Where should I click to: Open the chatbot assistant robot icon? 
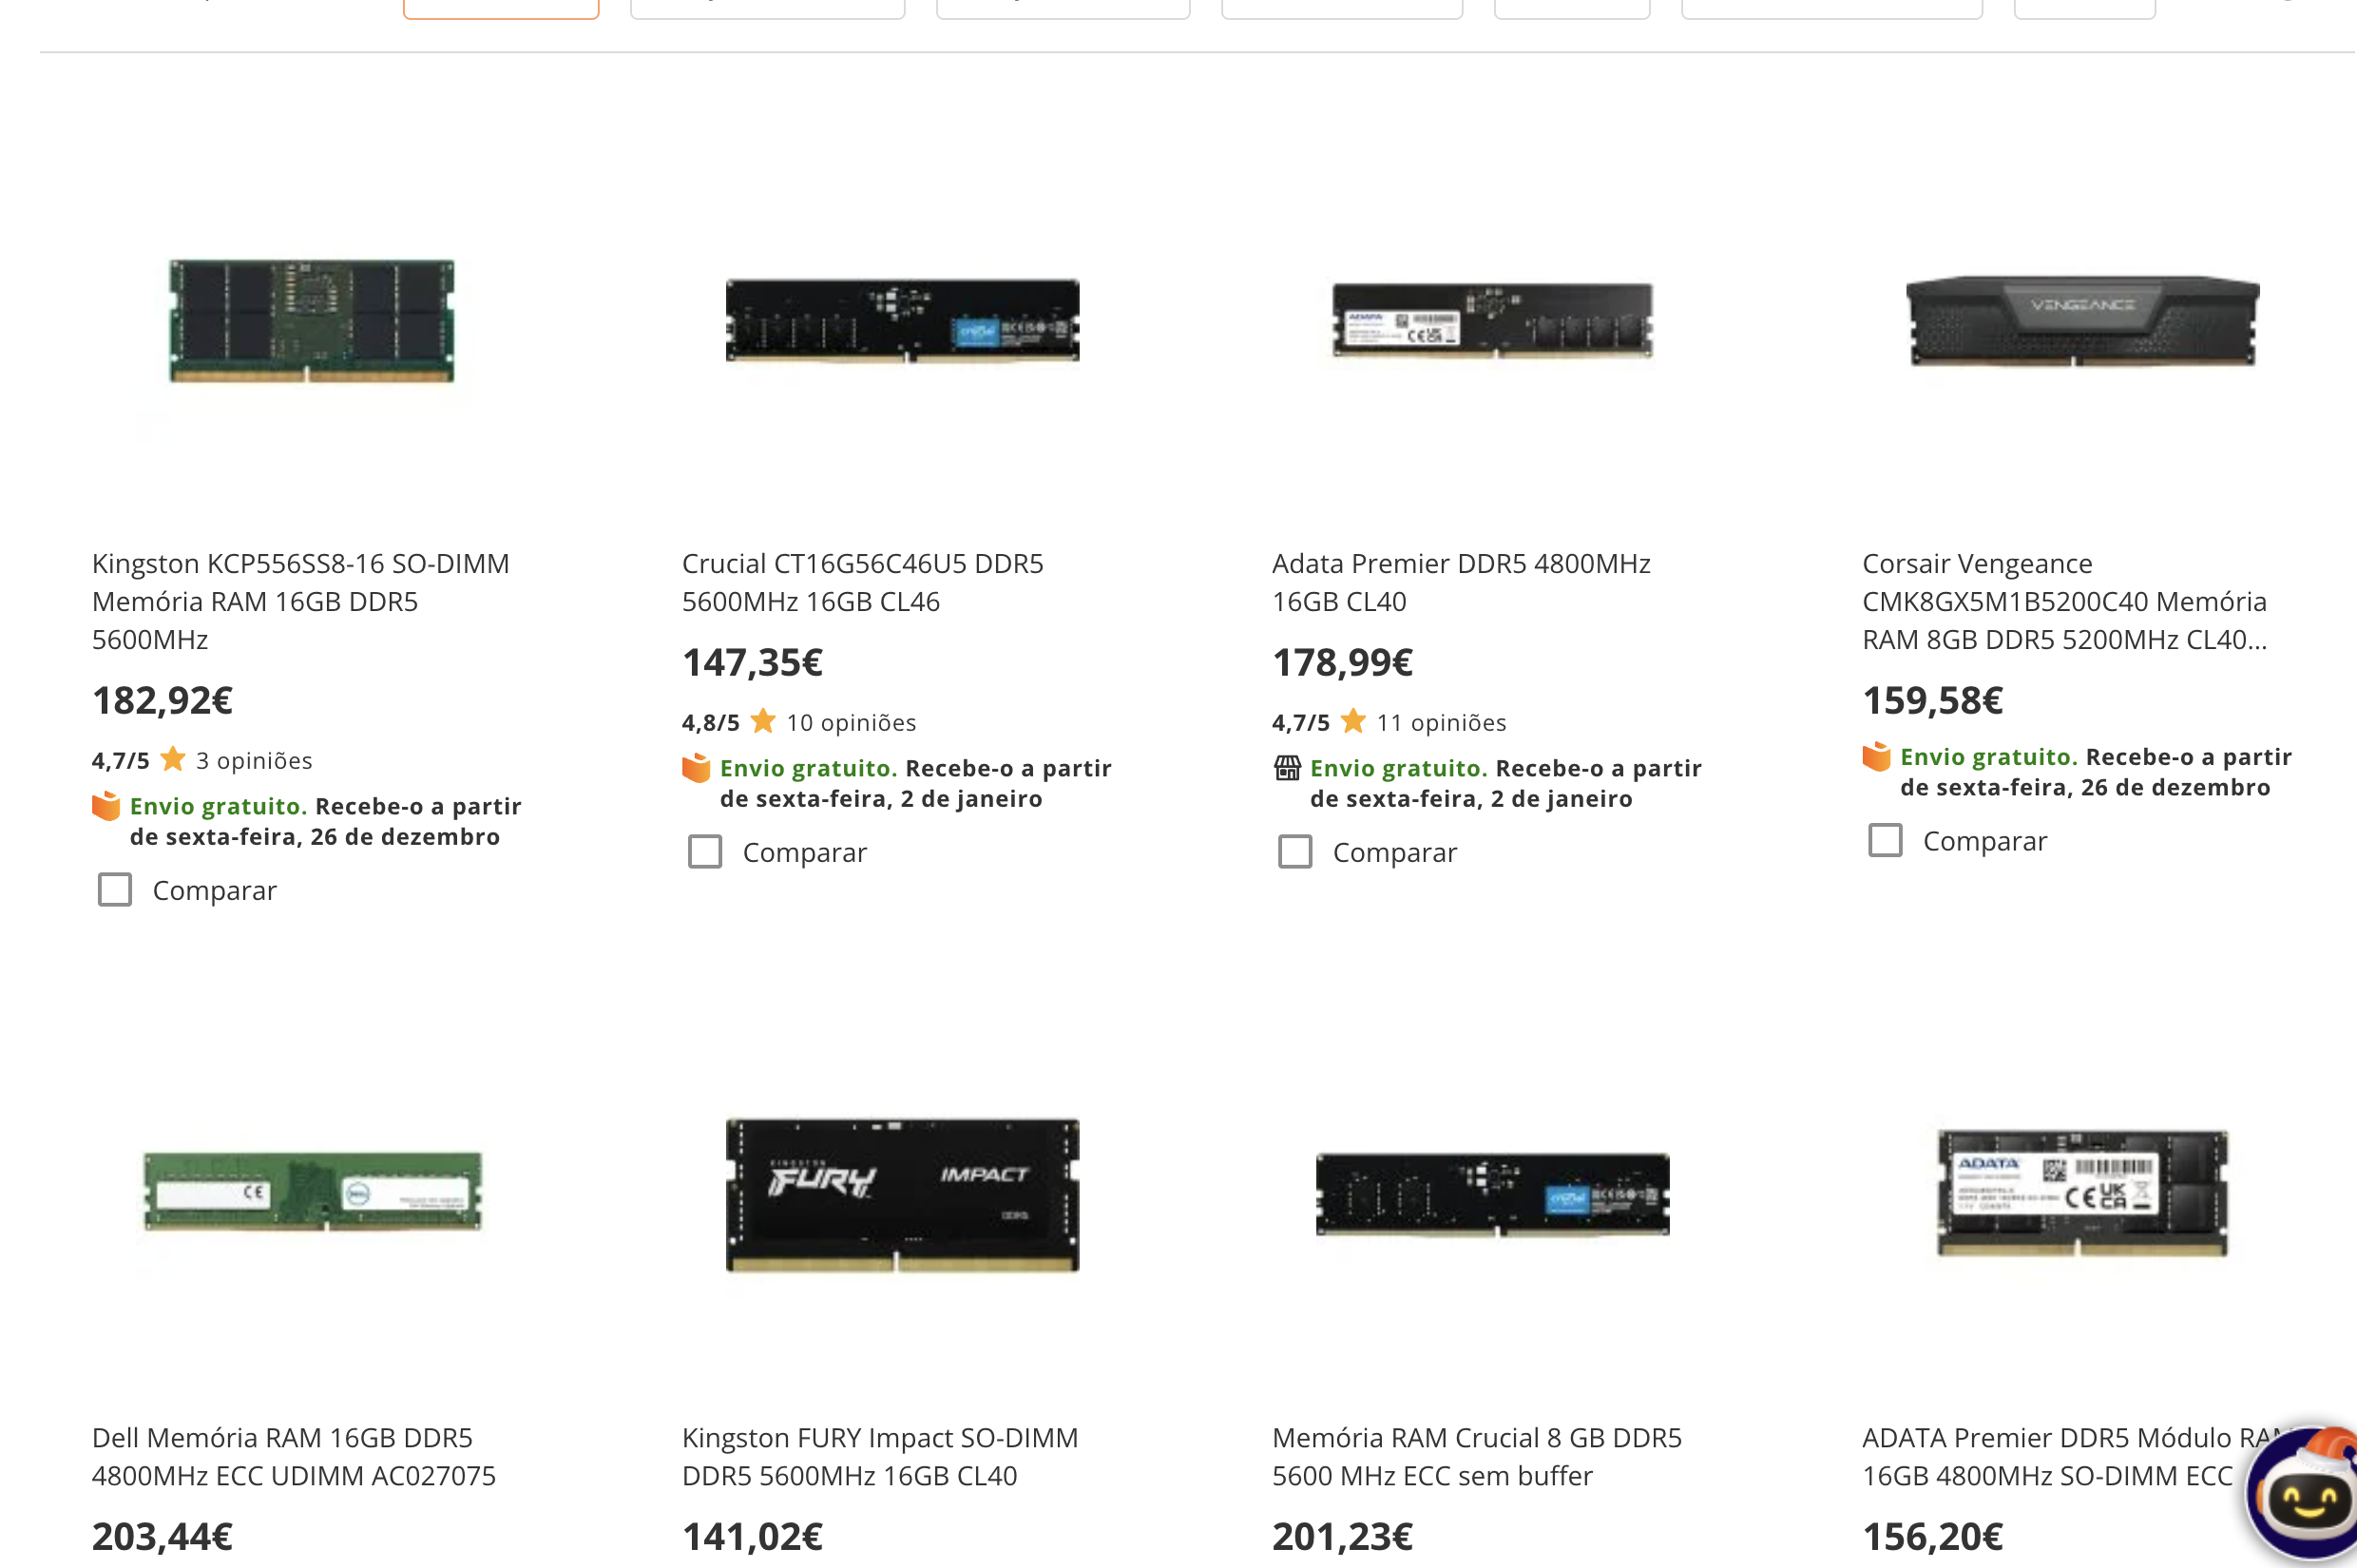point(2307,1495)
